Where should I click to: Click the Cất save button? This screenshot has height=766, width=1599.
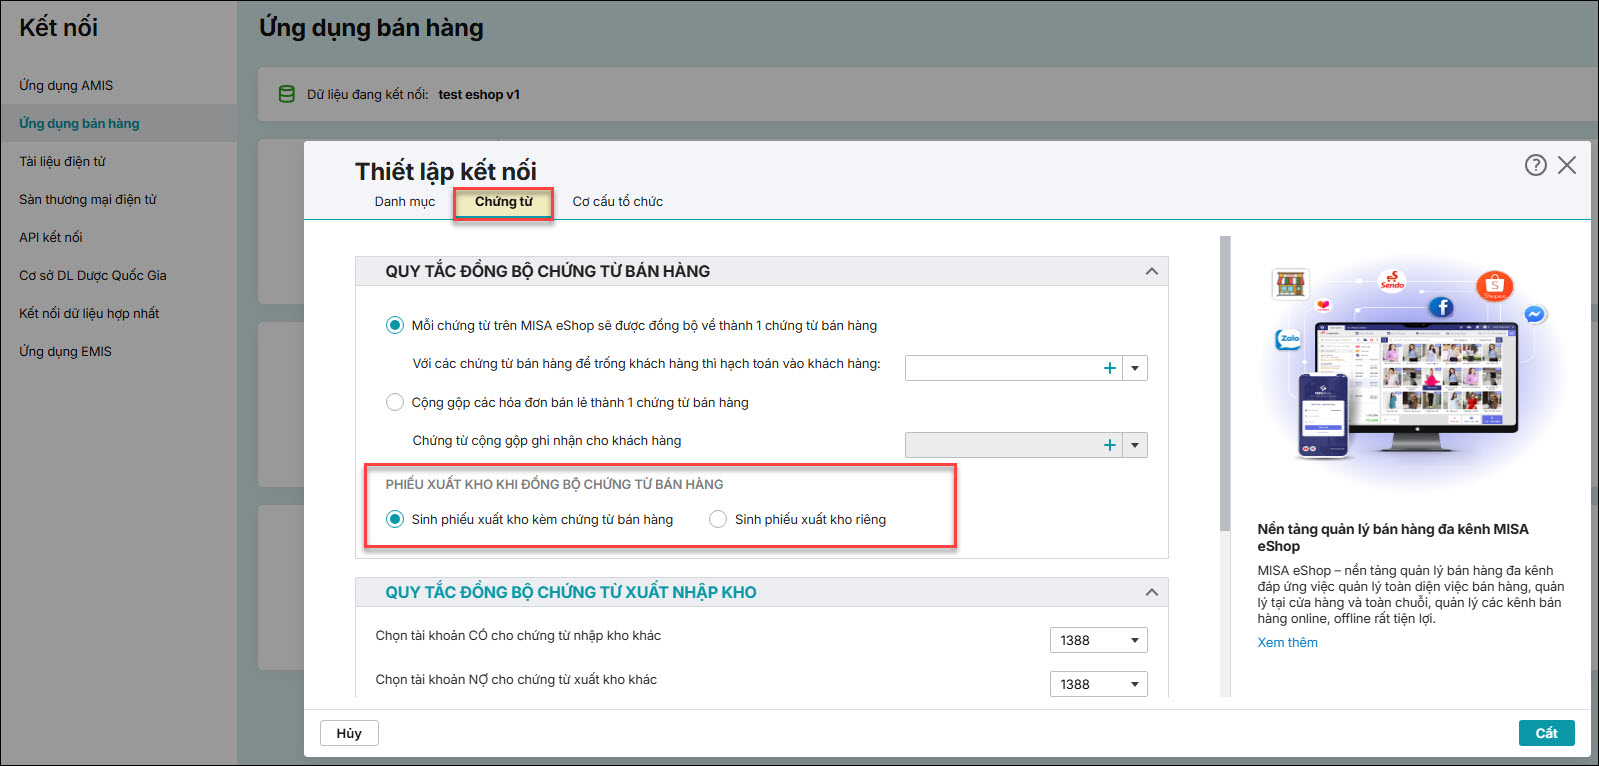(x=1546, y=733)
